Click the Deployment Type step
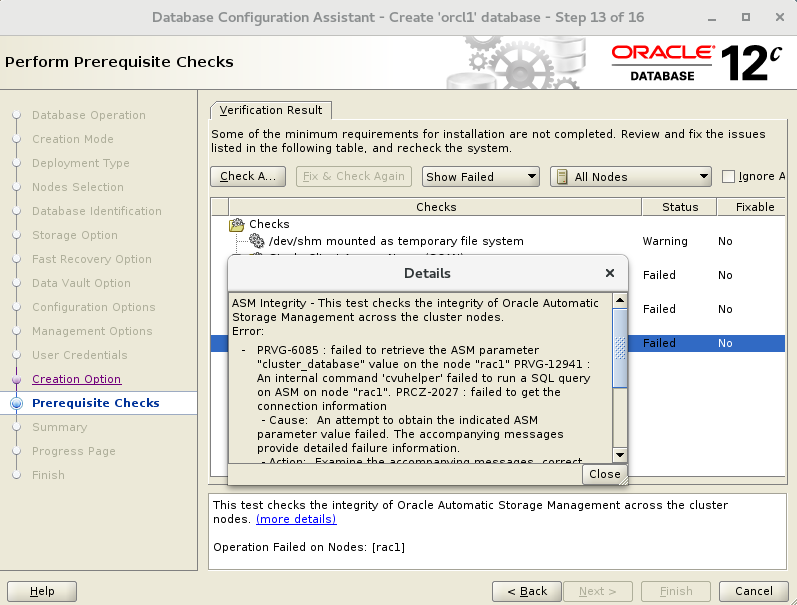This screenshot has height=605, width=797. [81, 163]
